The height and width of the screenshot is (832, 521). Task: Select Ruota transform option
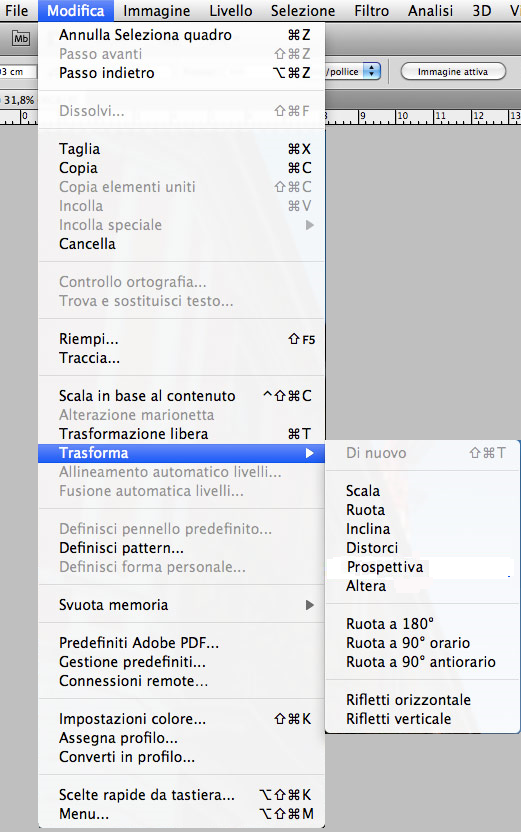pos(422,510)
